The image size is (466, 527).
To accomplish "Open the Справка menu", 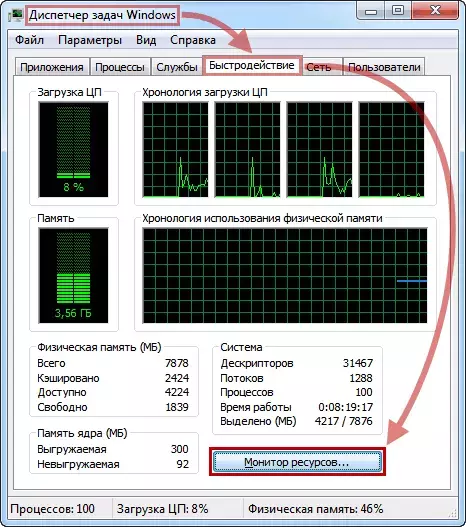I will point(193,40).
